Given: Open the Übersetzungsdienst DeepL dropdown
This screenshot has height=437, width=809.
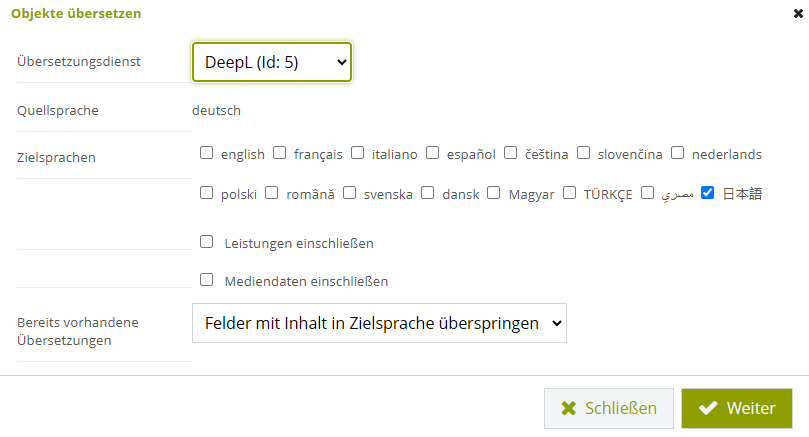Looking at the screenshot, I should point(272,62).
